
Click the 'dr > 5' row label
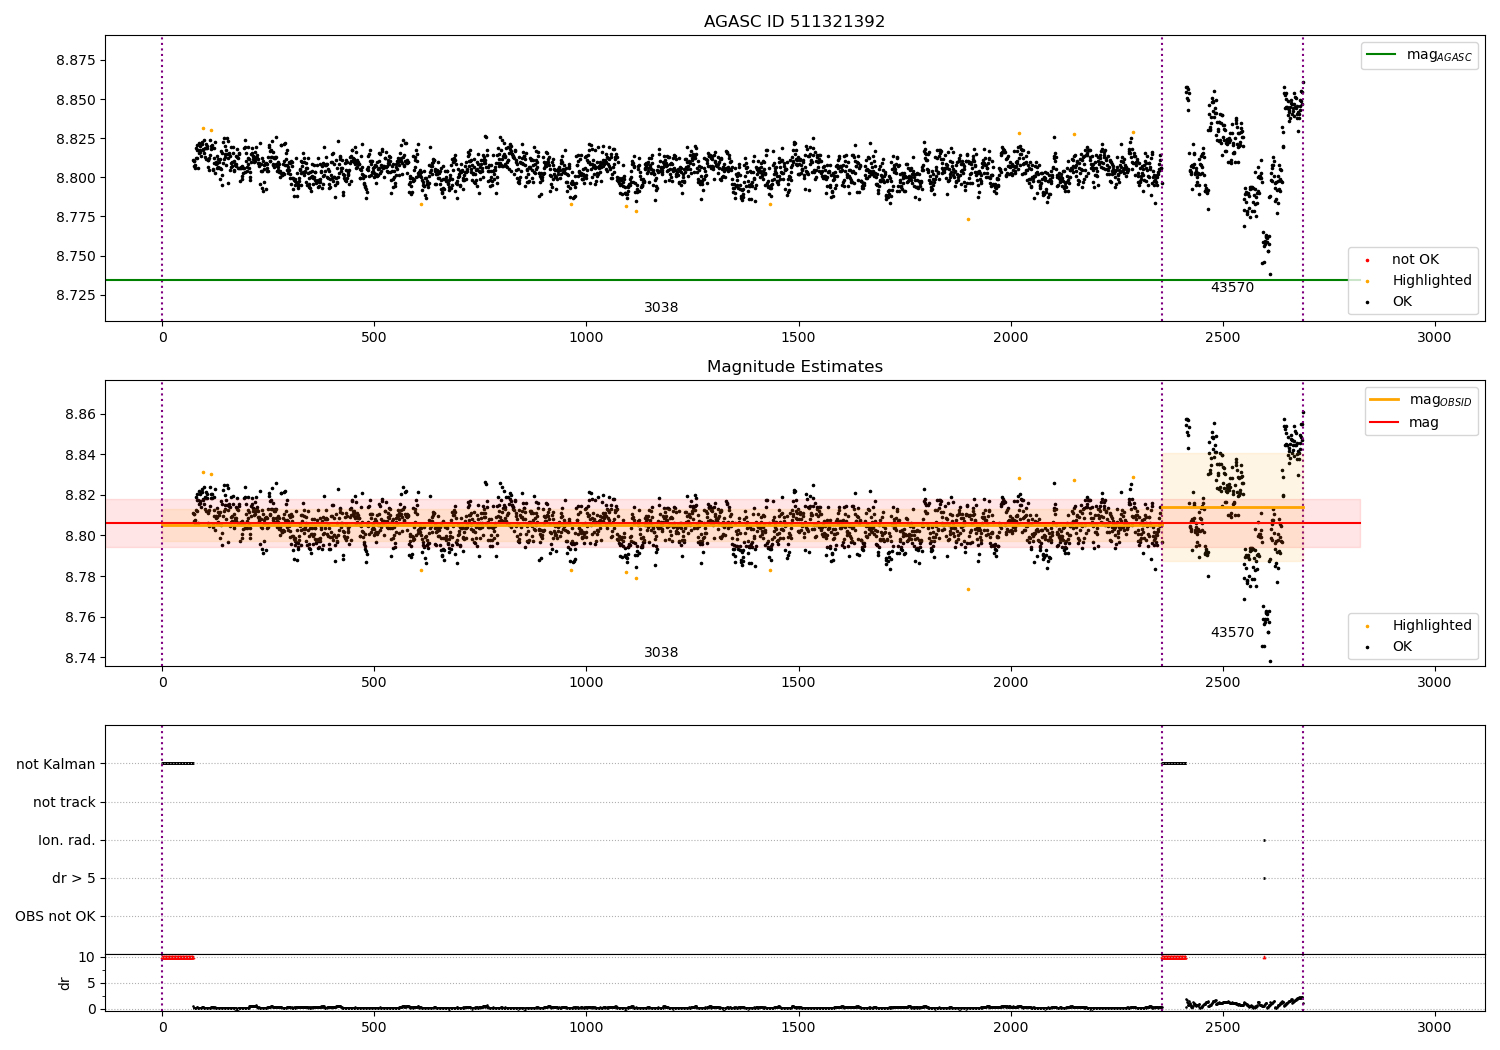point(74,878)
